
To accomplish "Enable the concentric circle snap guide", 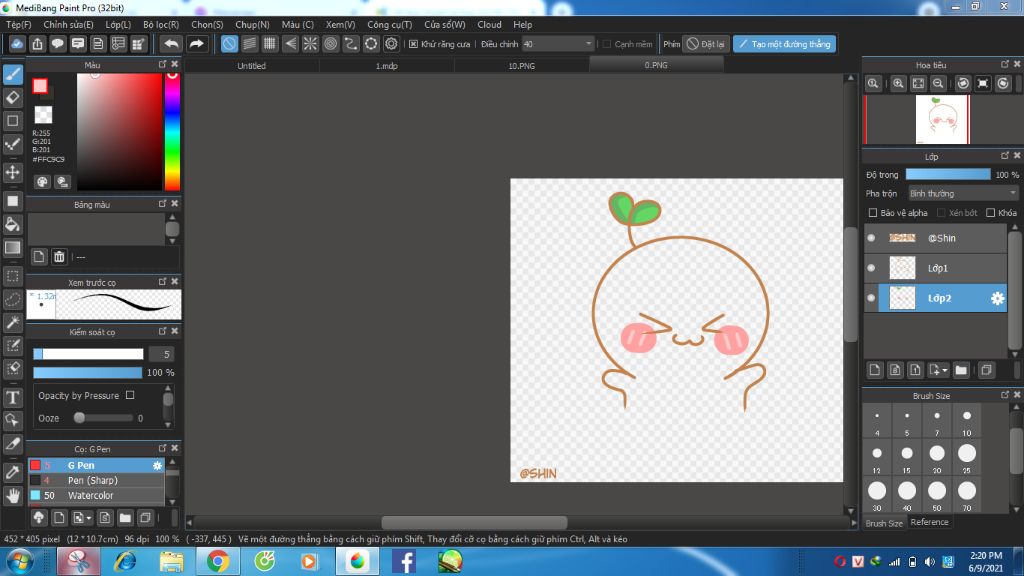I will tap(330, 44).
